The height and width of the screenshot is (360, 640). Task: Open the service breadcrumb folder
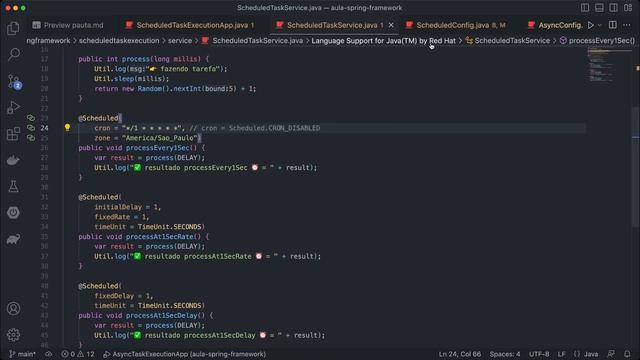click(x=180, y=40)
